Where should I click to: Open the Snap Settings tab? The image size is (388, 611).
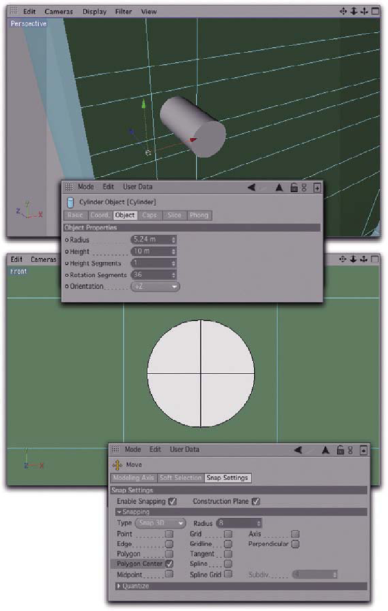coord(228,478)
